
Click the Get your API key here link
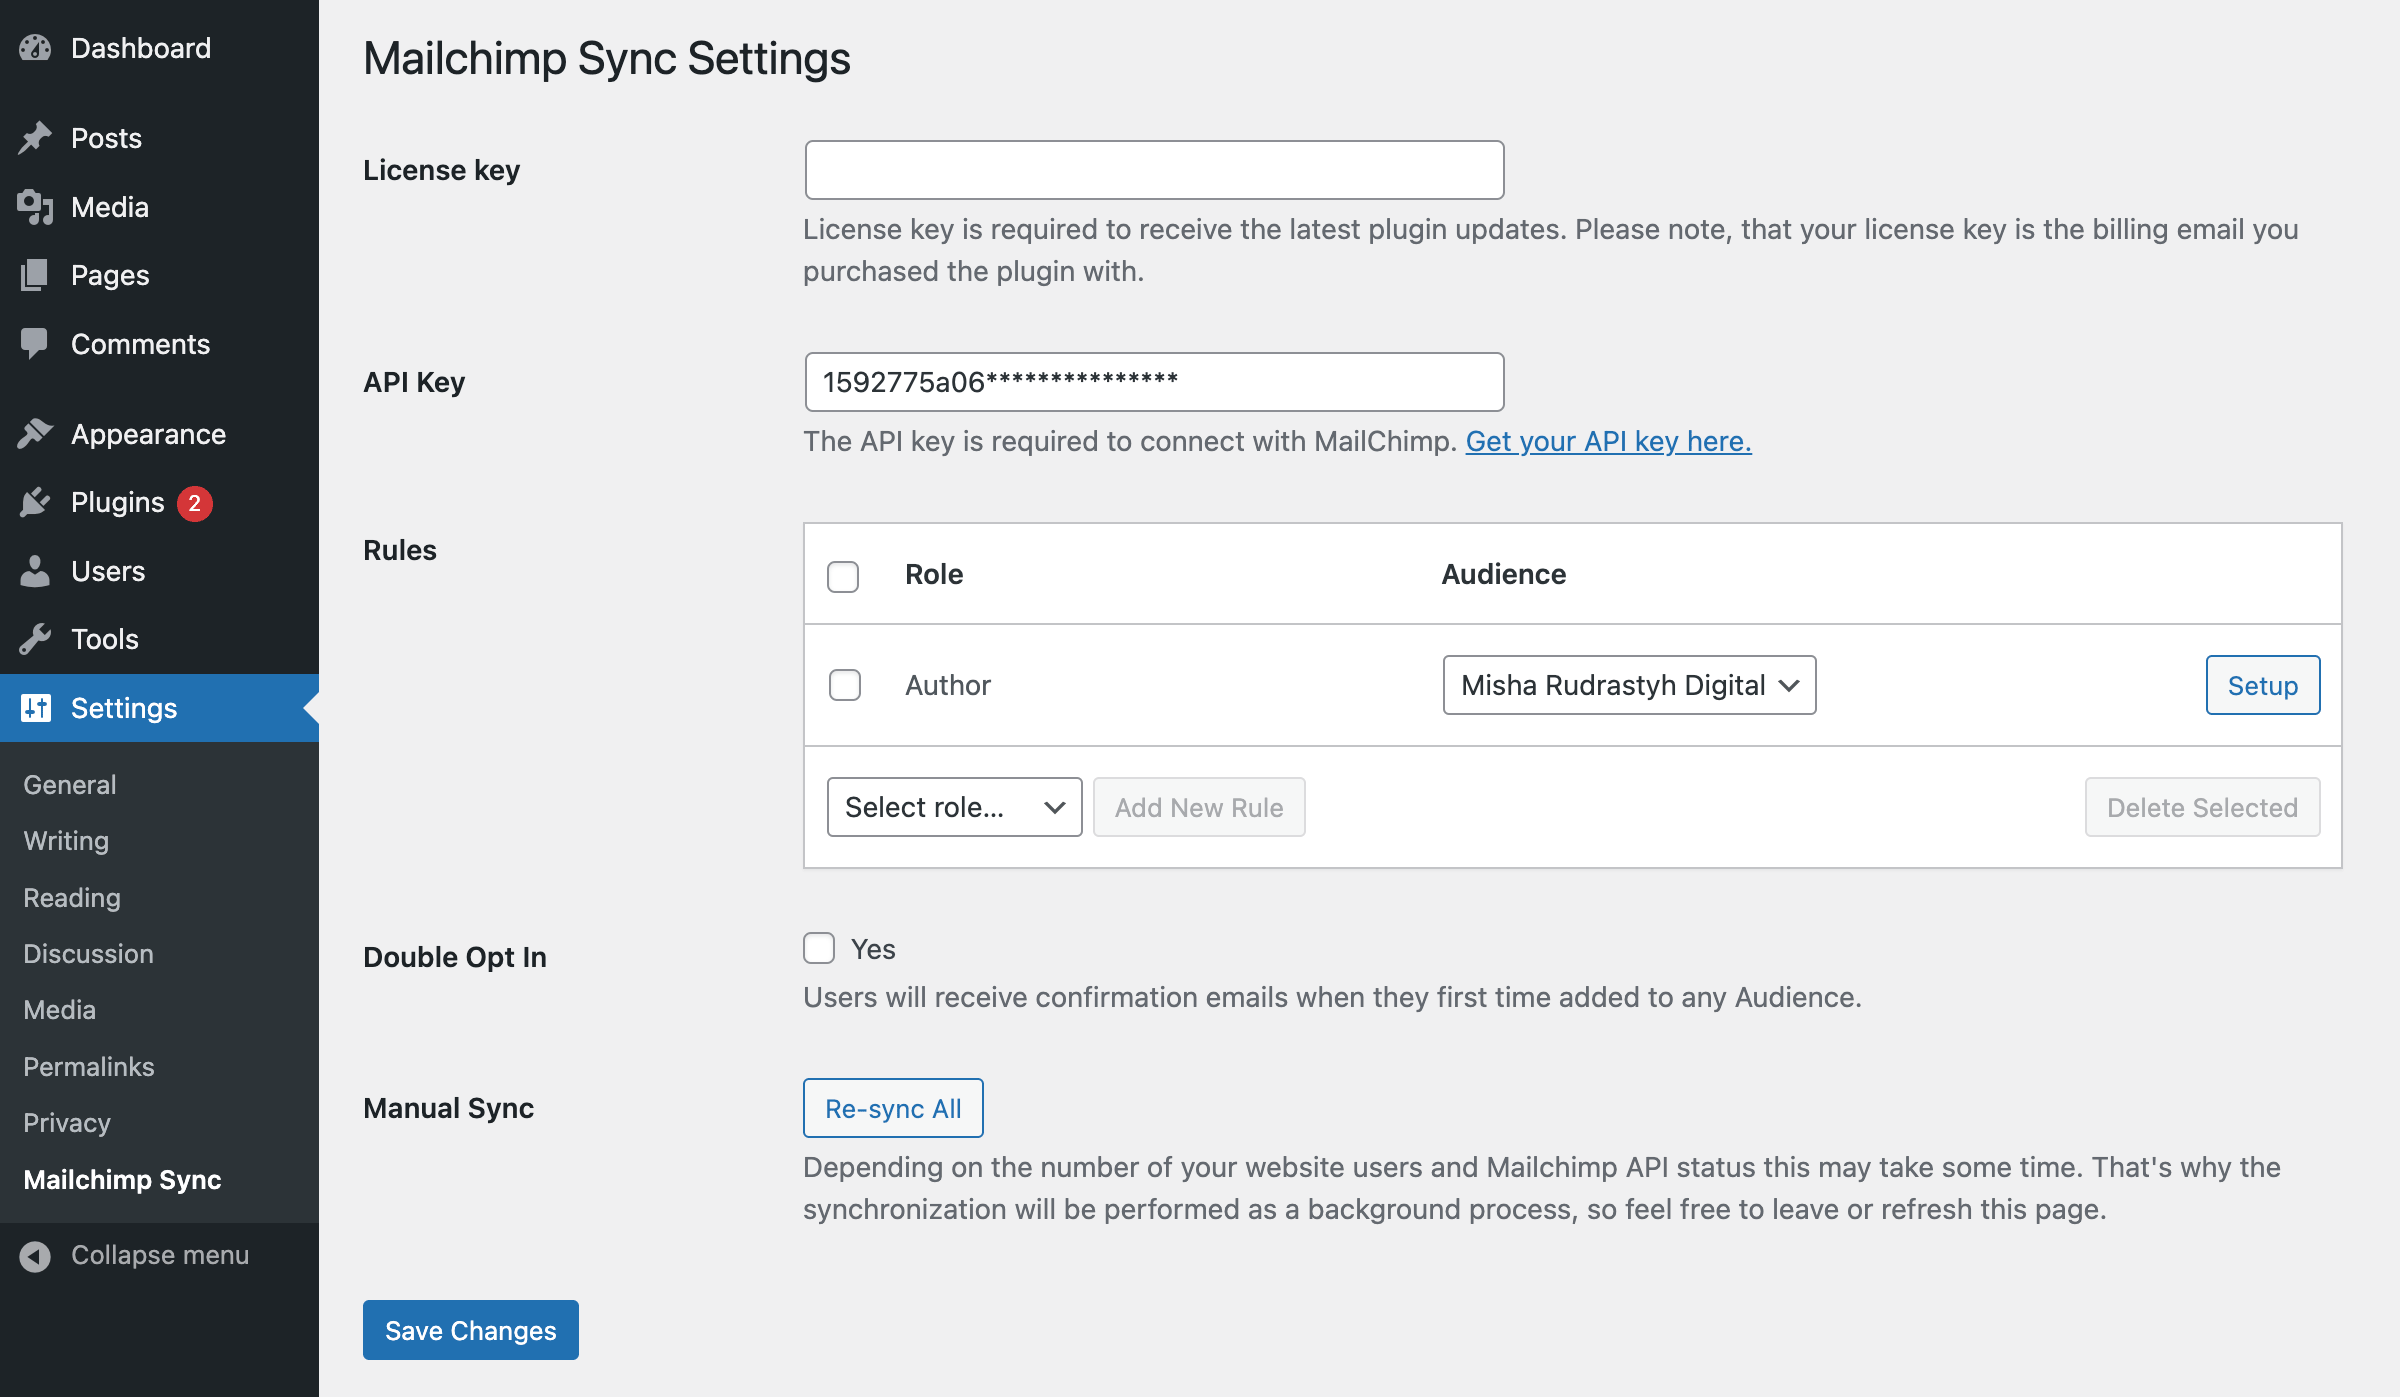pyautogui.click(x=1607, y=441)
